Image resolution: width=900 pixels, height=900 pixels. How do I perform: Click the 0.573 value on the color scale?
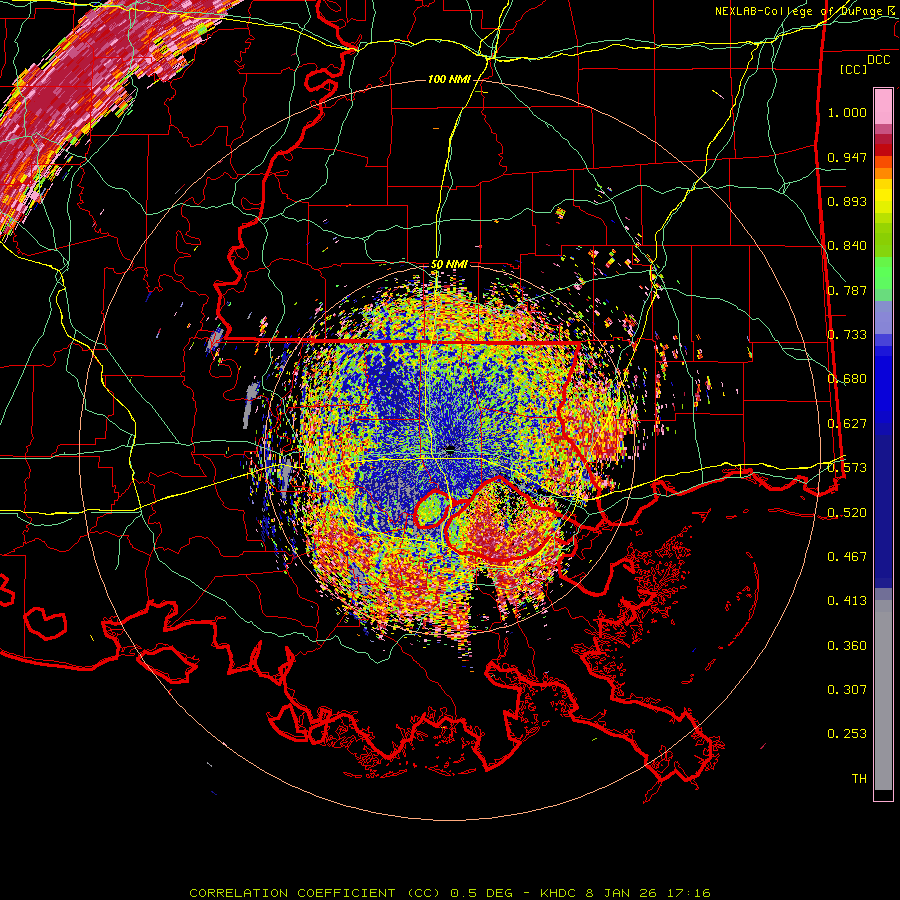847,467
